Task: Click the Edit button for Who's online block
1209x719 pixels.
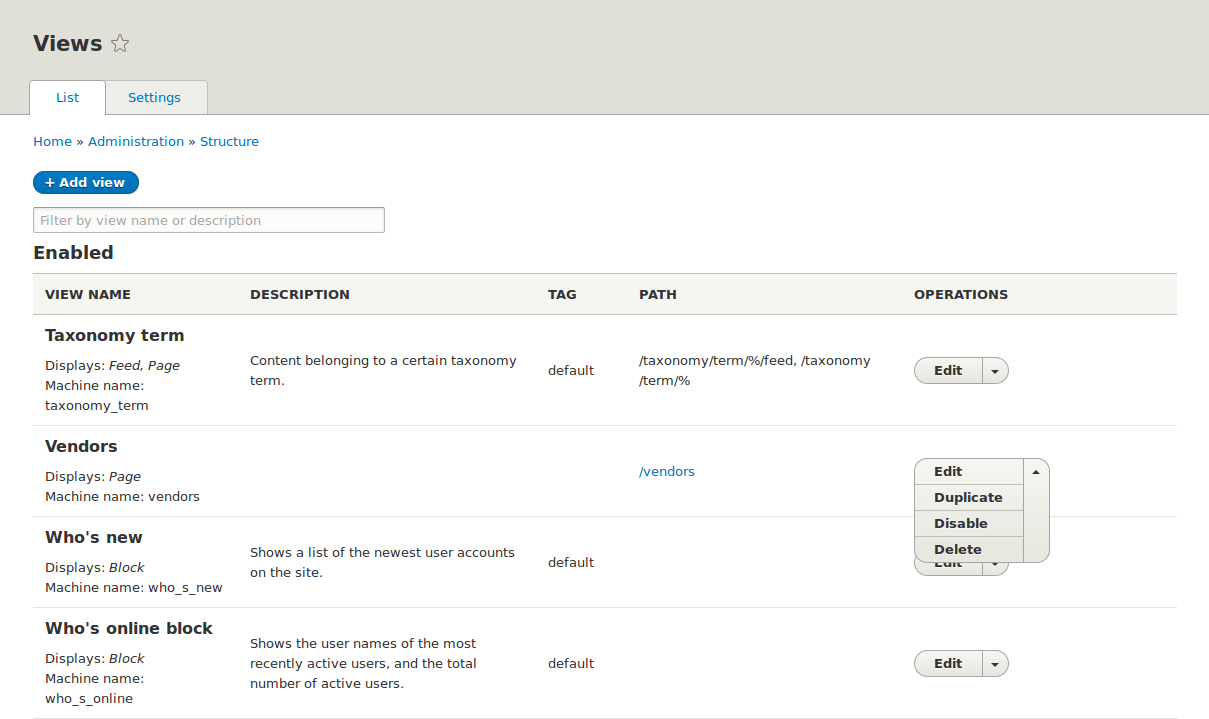Action: 947,663
